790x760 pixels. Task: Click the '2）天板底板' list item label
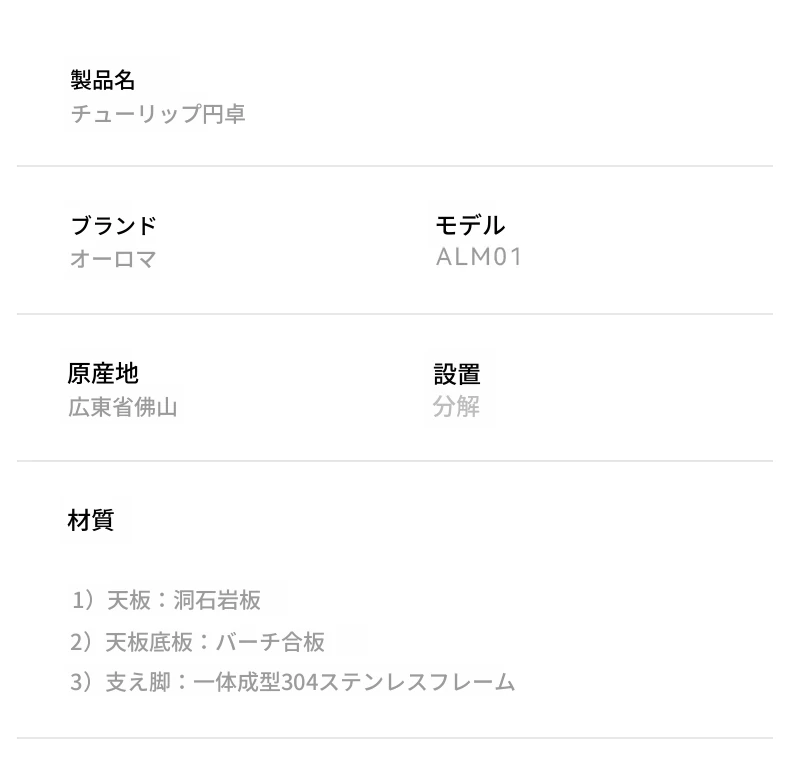pos(131,642)
